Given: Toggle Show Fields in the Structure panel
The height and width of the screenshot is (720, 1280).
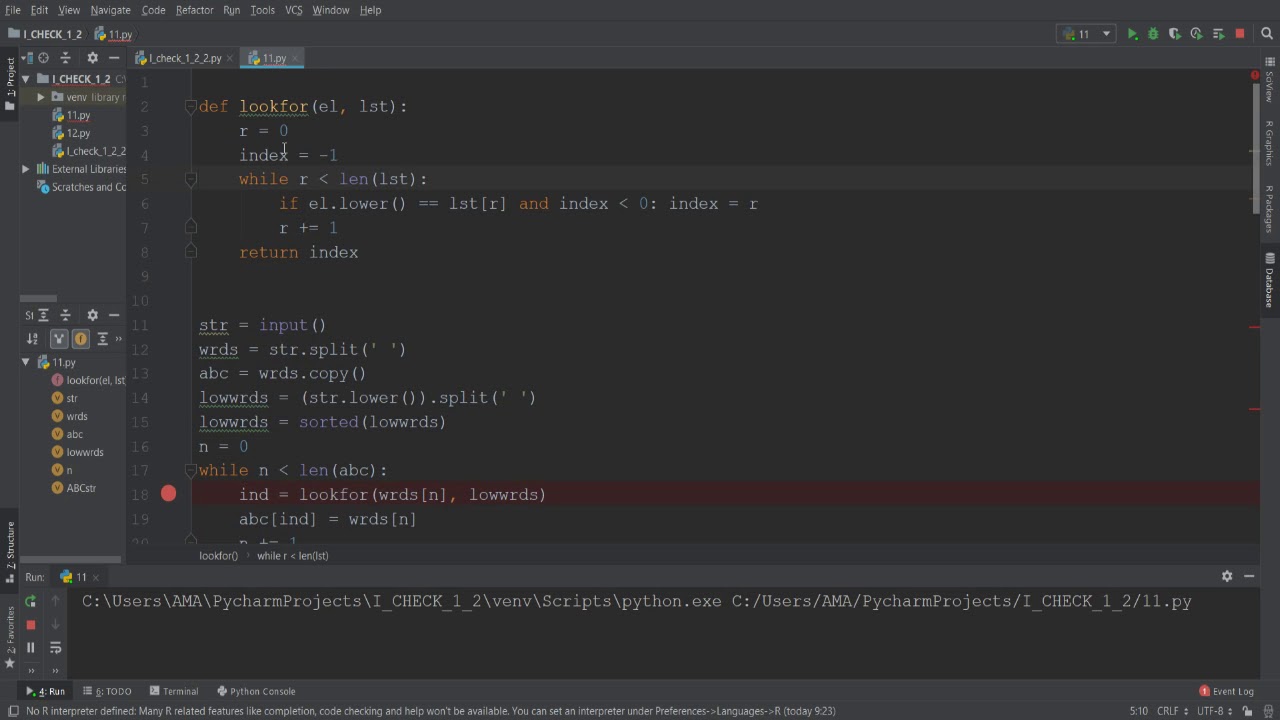Looking at the screenshot, I should click(81, 339).
